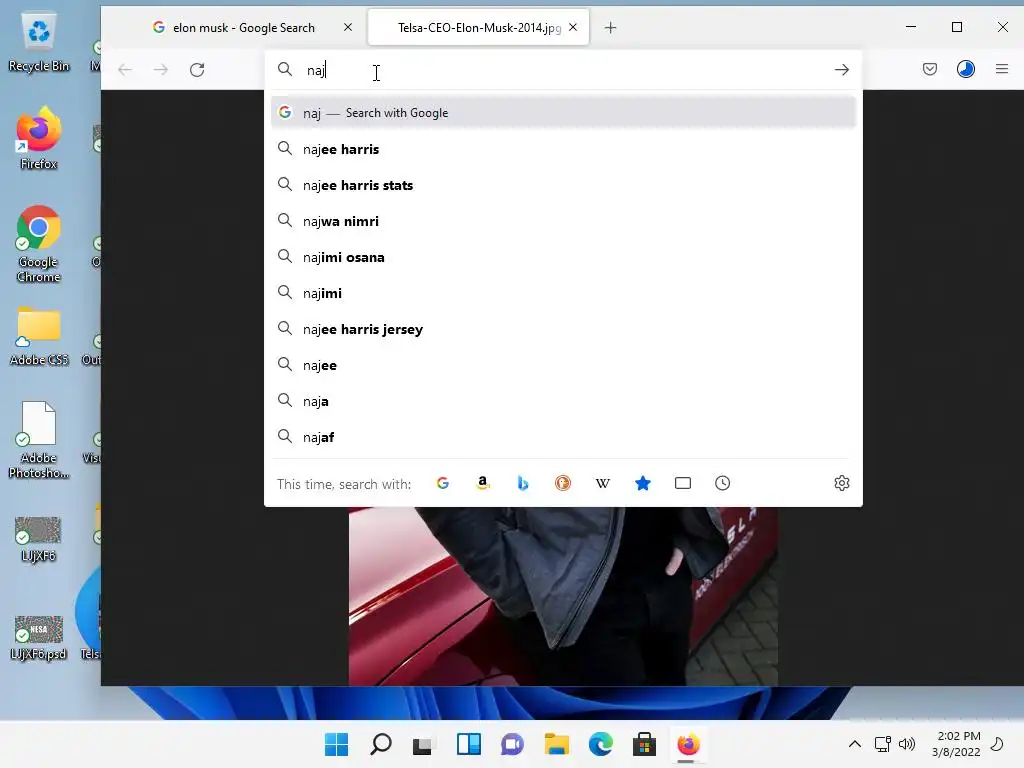Click the address bar text field
The width and height of the screenshot is (1024, 768).
pyautogui.click(x=562, y=70)
